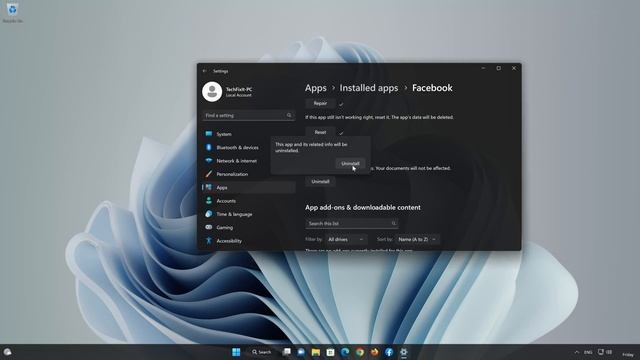Open Task View from the taskbar
Screen dimensions: 640x360
tap(287, 352)
